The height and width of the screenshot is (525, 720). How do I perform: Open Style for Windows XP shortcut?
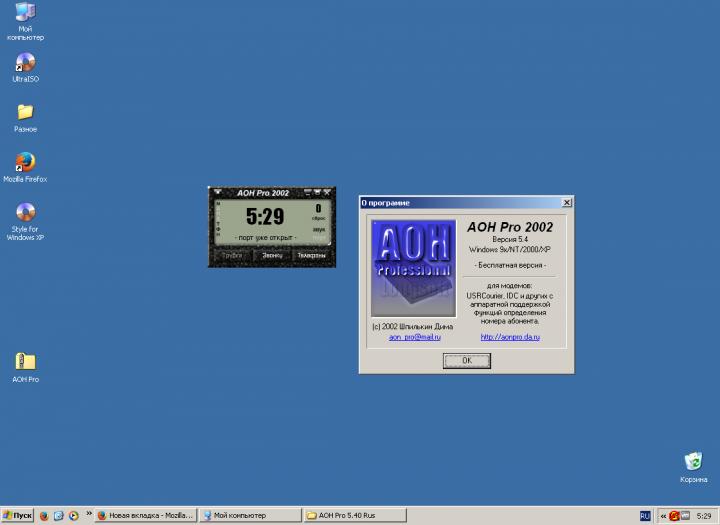pyautogui.click(x=25, y=213)
